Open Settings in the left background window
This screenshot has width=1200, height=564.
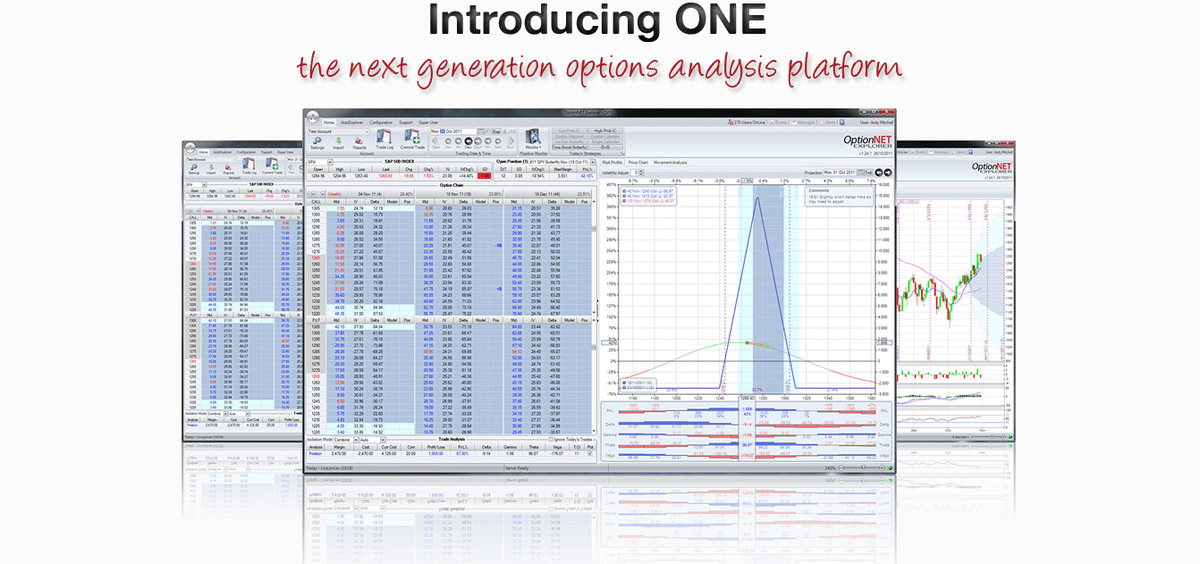click(194, 167)
